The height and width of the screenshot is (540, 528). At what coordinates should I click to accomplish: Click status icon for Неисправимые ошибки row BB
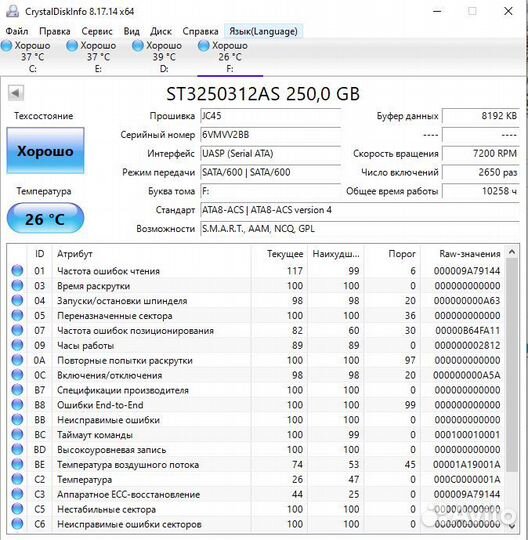click(17, 420)
